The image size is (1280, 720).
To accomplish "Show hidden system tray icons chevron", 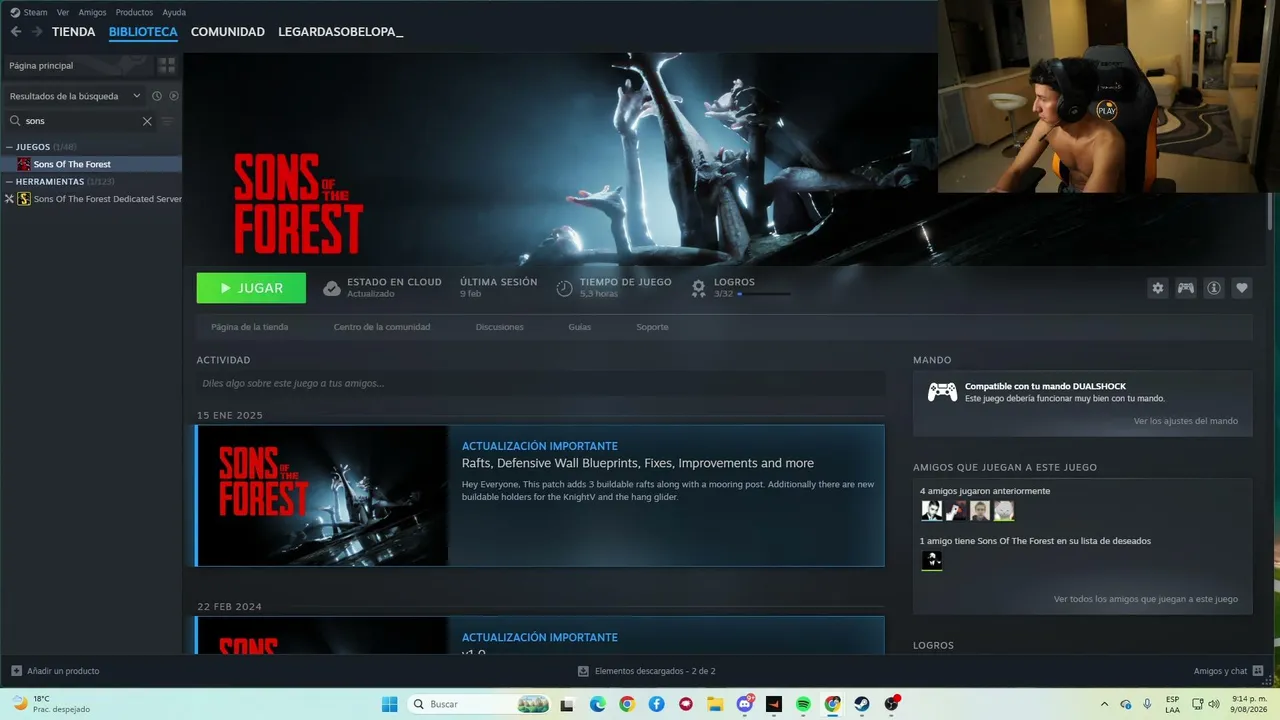I will coord(1104,704).
